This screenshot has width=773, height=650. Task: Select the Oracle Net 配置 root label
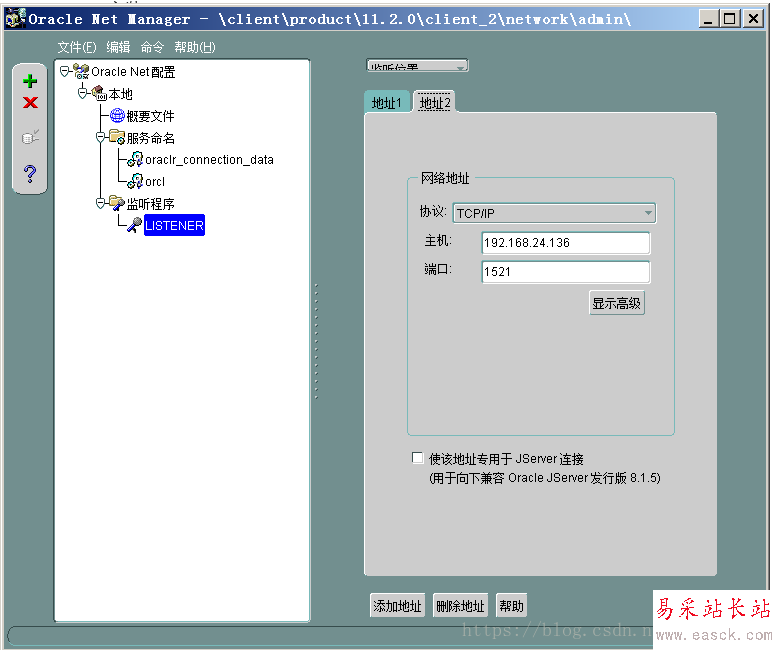133,72
